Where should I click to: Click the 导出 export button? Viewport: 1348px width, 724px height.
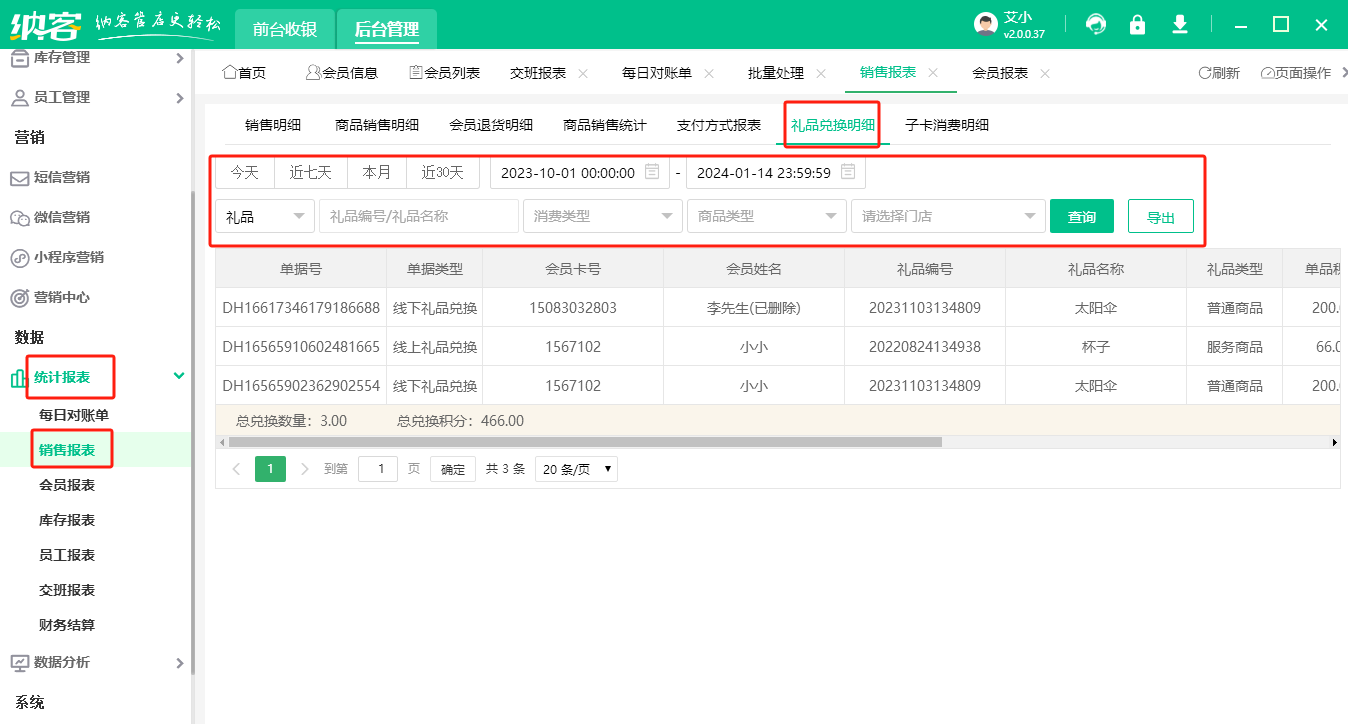1160,216
